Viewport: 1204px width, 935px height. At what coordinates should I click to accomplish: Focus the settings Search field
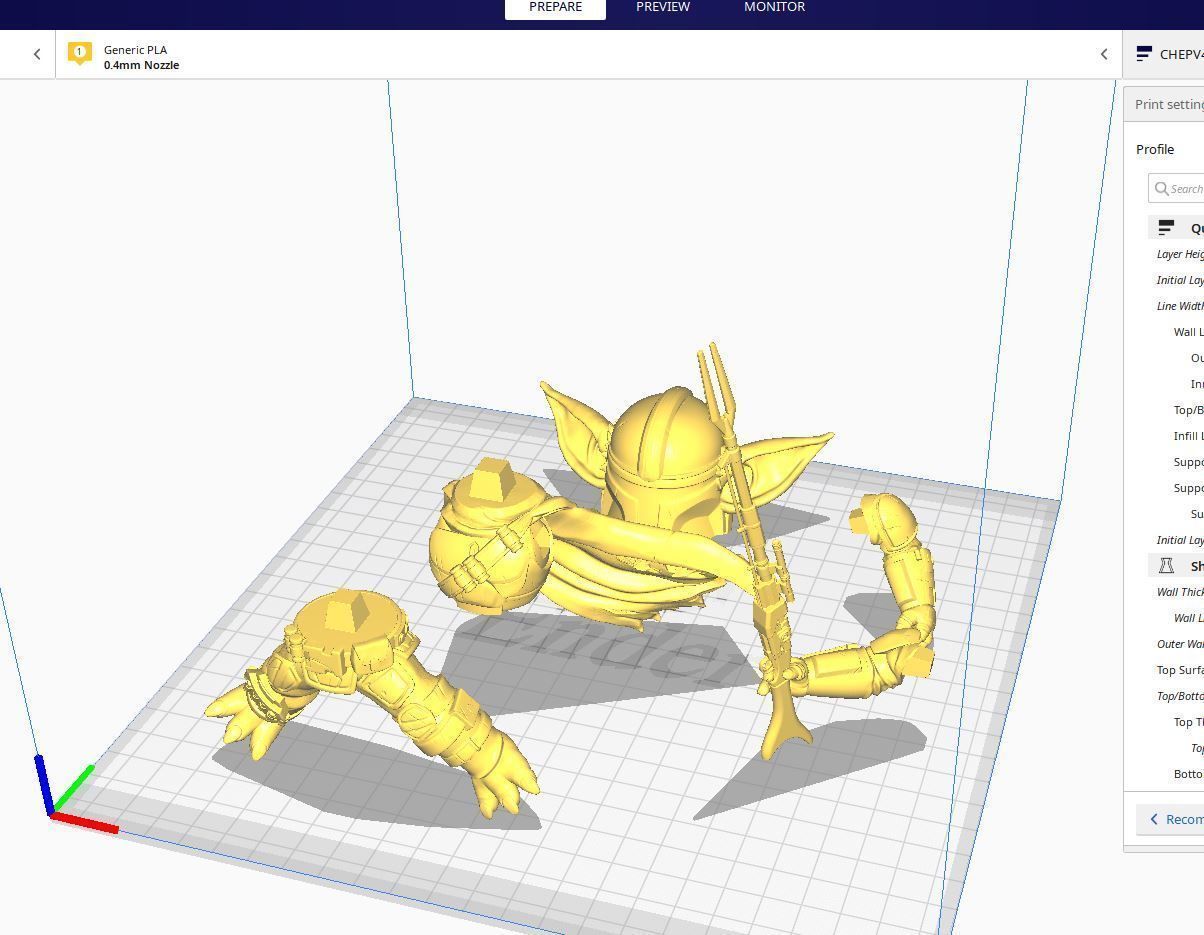coord(1177,188)
